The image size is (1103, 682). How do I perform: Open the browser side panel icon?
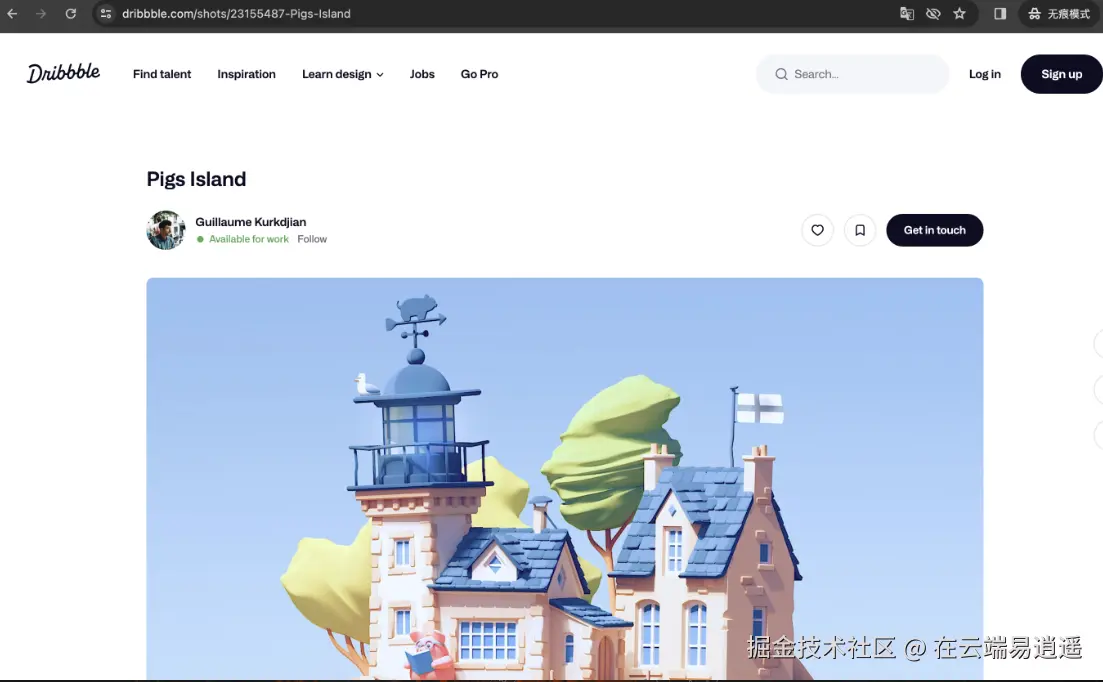1000,13
